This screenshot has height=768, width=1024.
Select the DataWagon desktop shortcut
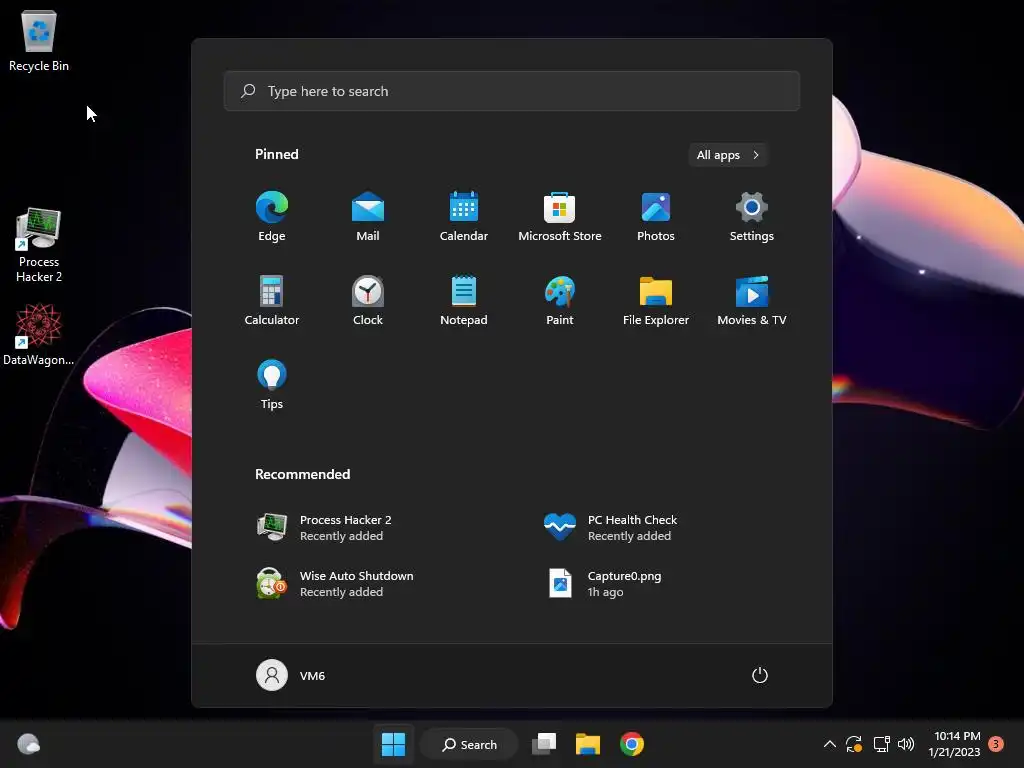click(x=39, y=335)
